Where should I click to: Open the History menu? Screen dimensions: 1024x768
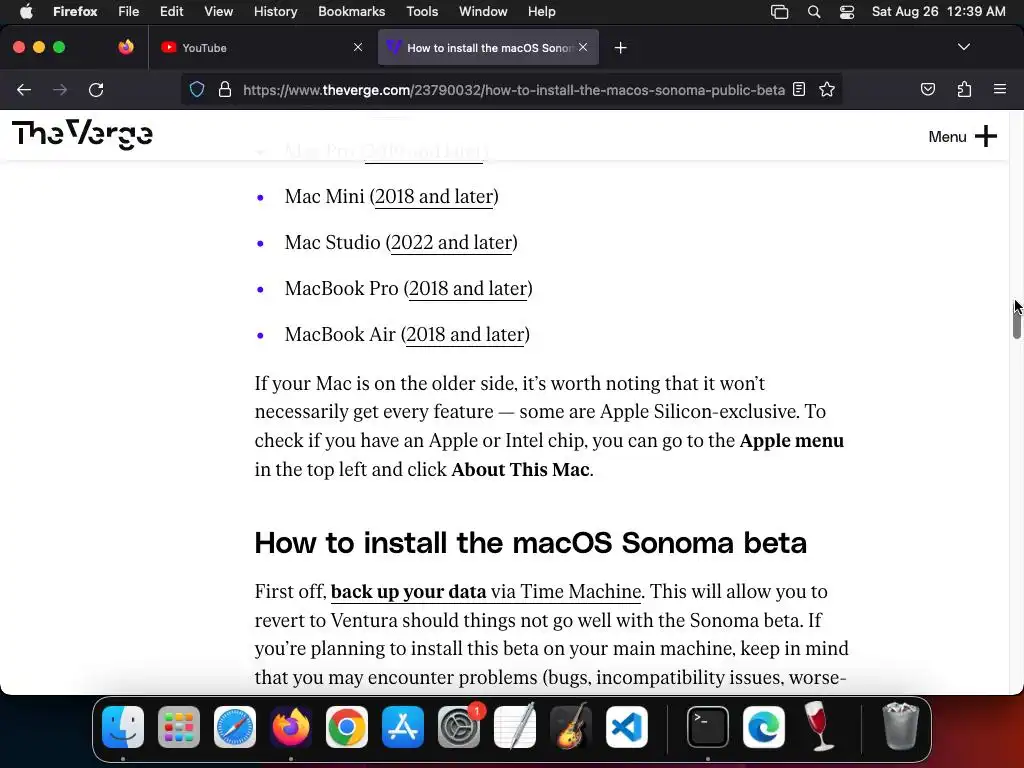tap(275, 11)
